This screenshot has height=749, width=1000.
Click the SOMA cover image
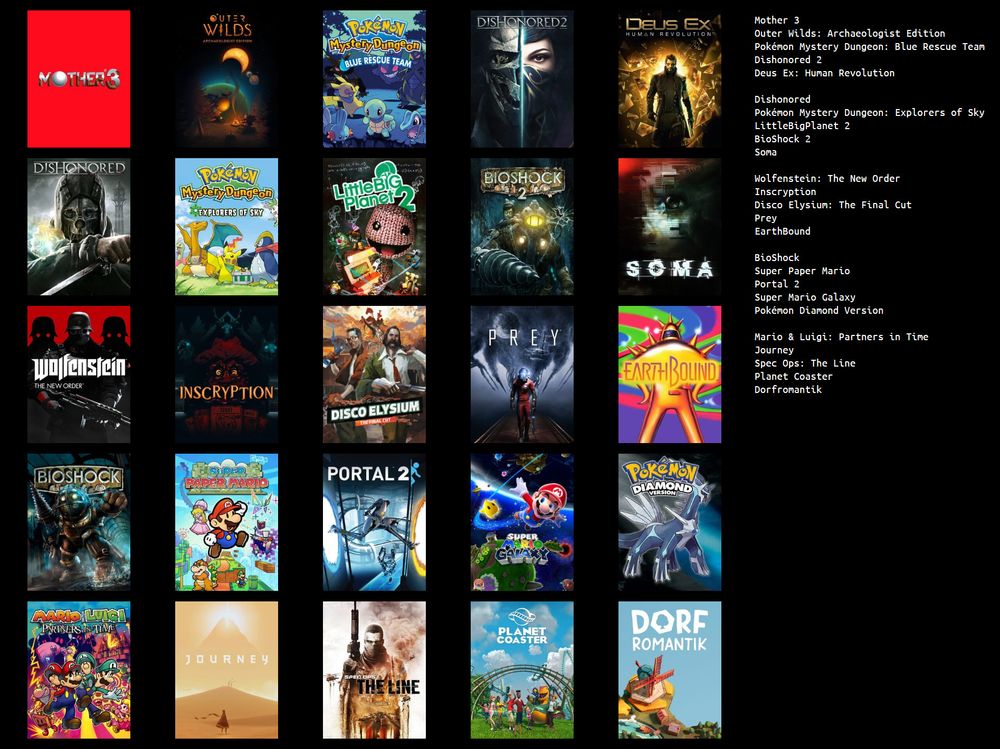point(670,226)
